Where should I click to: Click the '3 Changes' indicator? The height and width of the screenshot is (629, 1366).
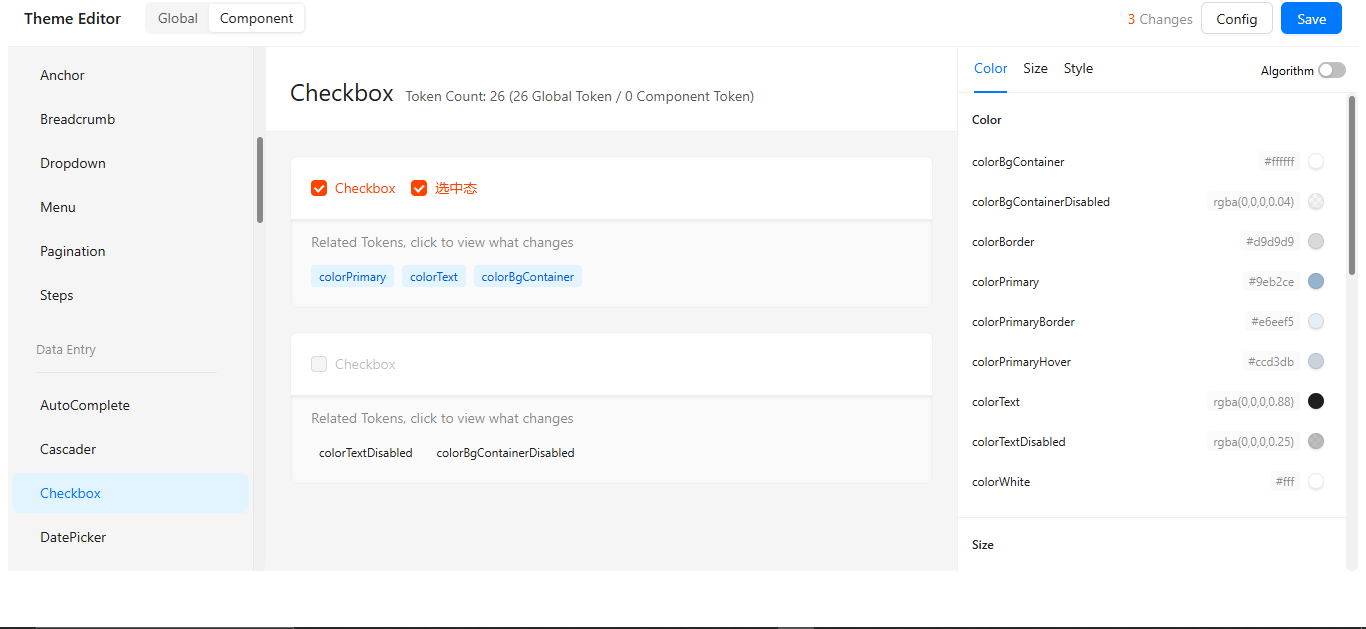[1160, 19]
